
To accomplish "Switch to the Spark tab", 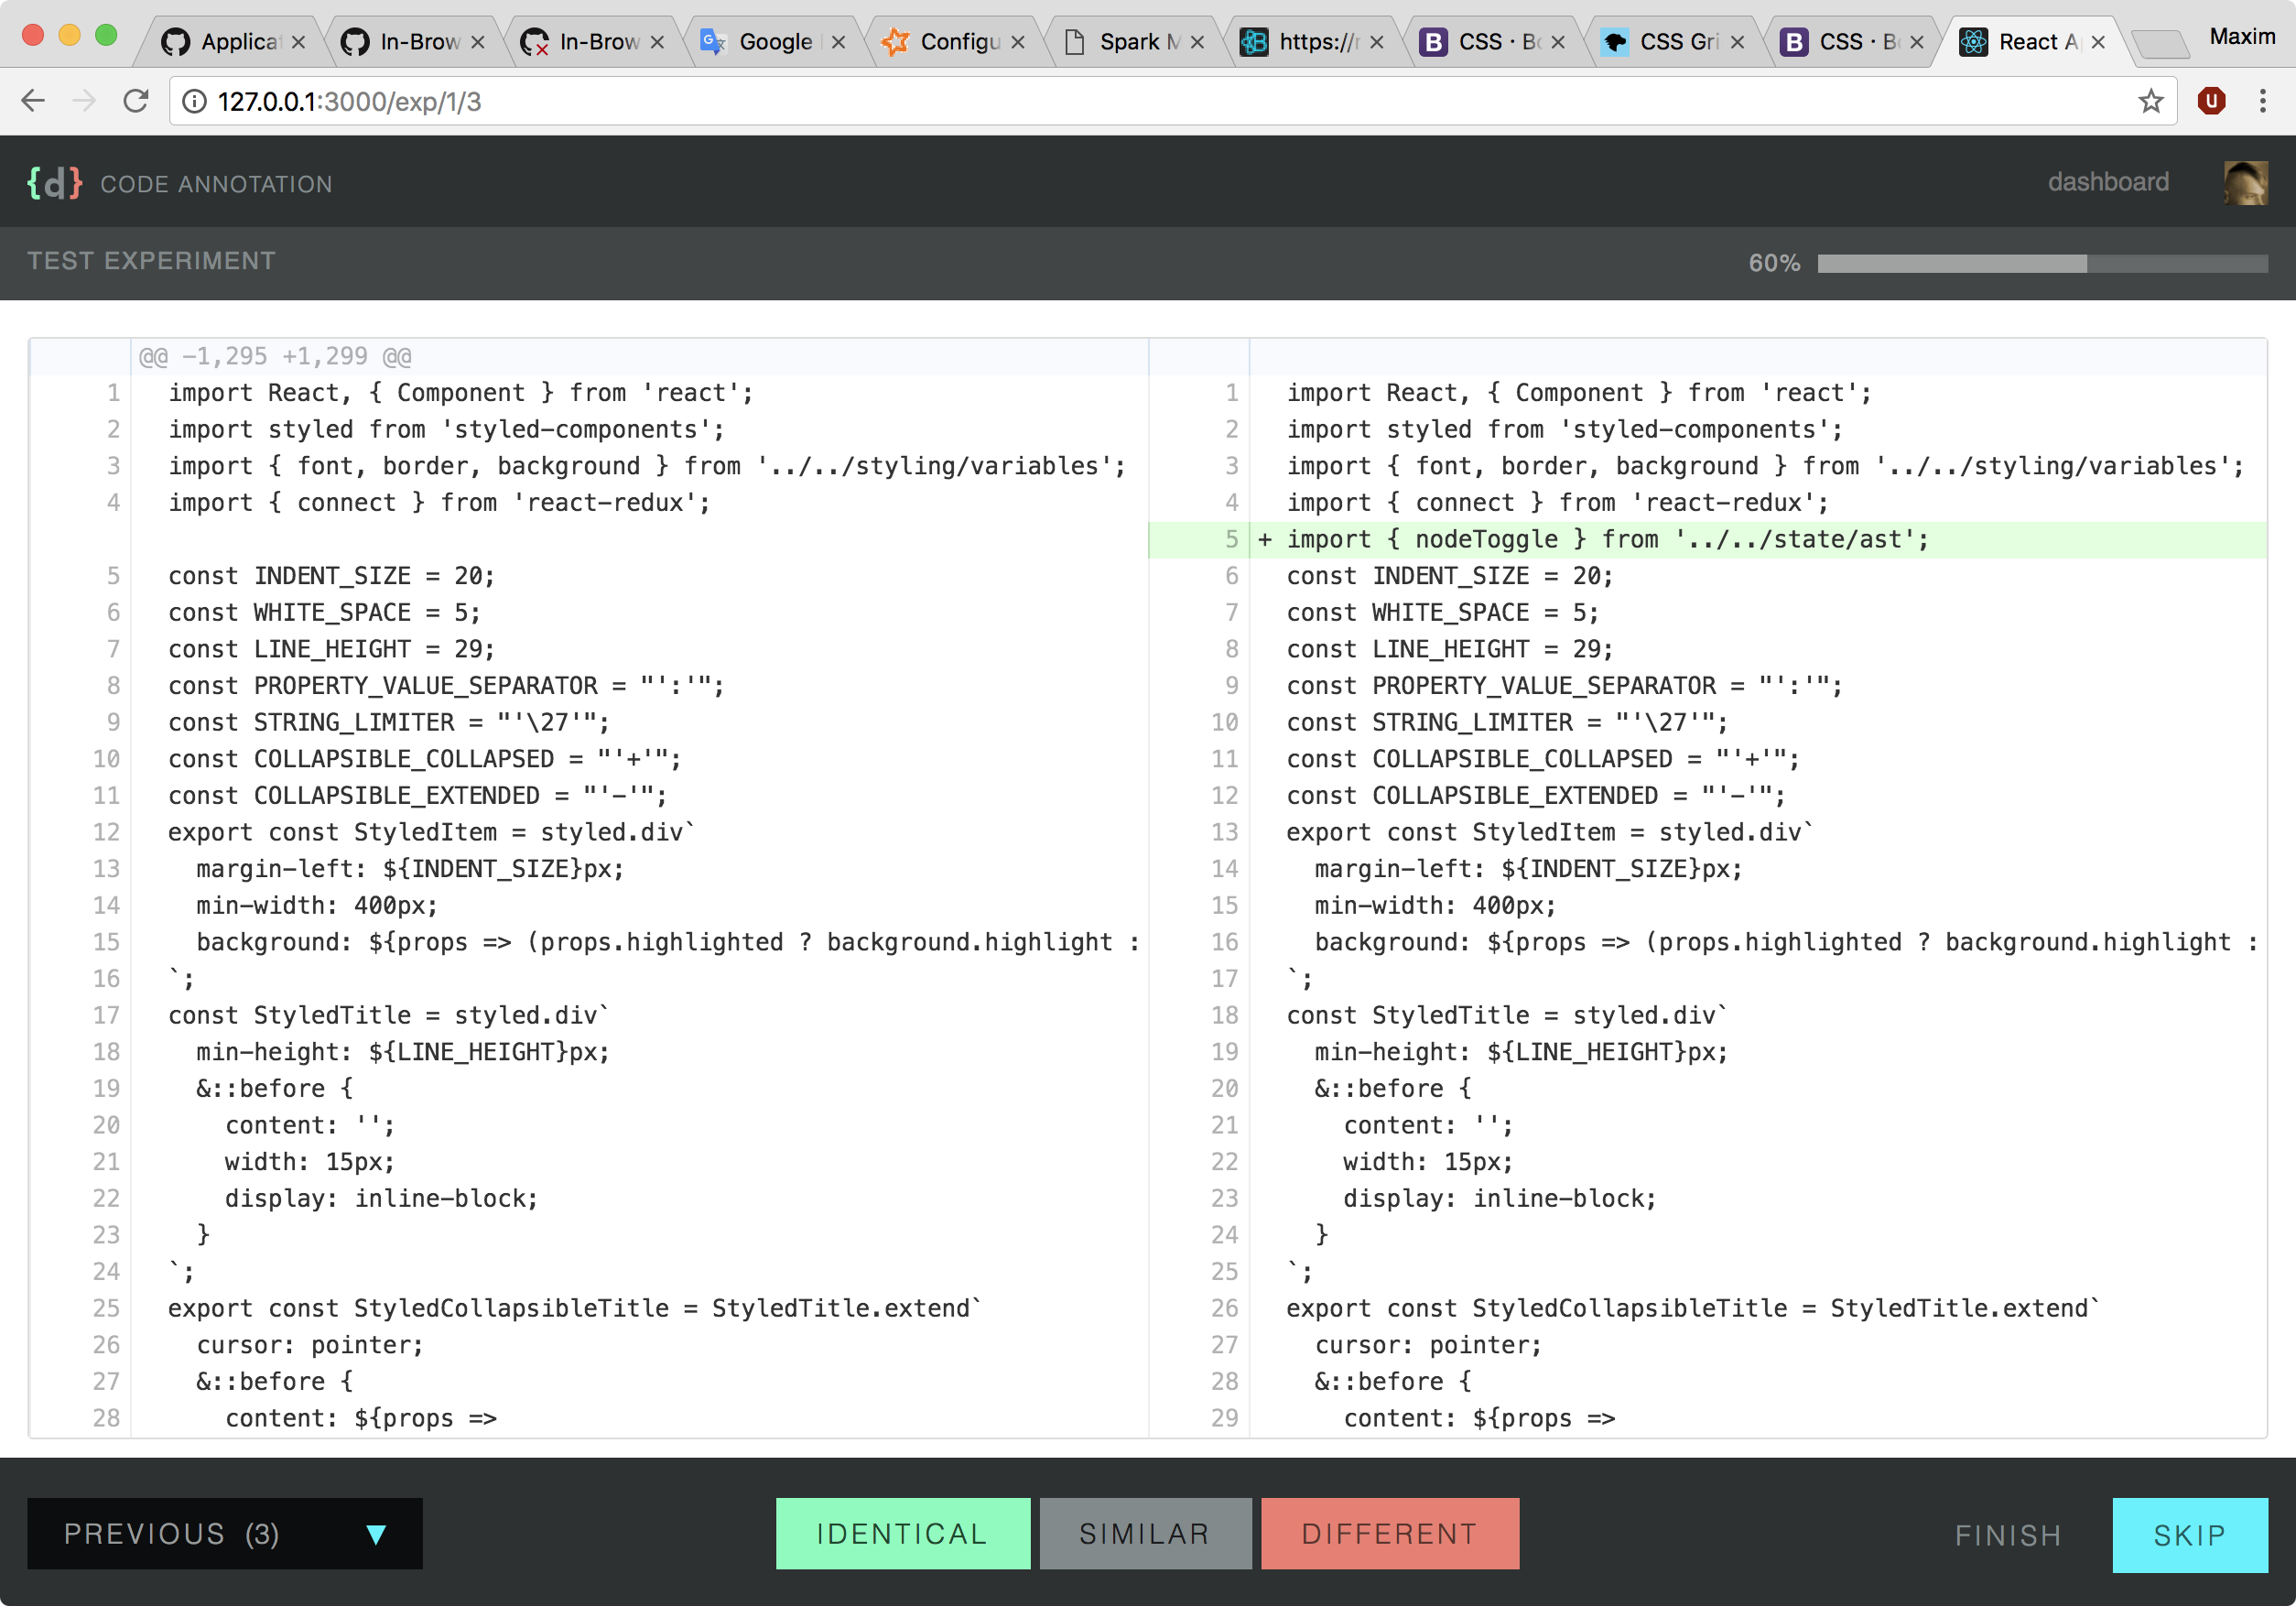I will pos(1130,42).
